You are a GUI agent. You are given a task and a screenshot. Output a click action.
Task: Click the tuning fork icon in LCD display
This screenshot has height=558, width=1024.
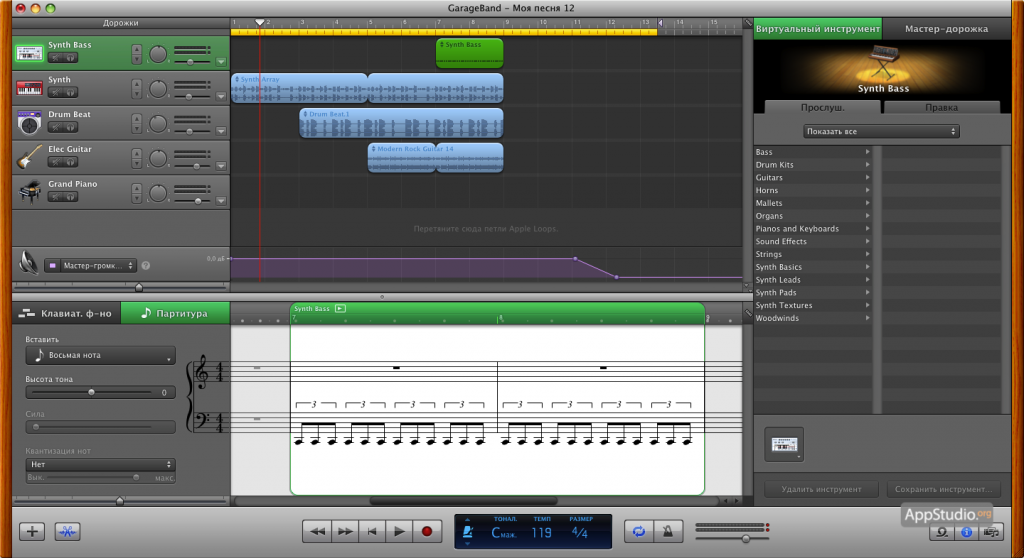tap(468, 532)
